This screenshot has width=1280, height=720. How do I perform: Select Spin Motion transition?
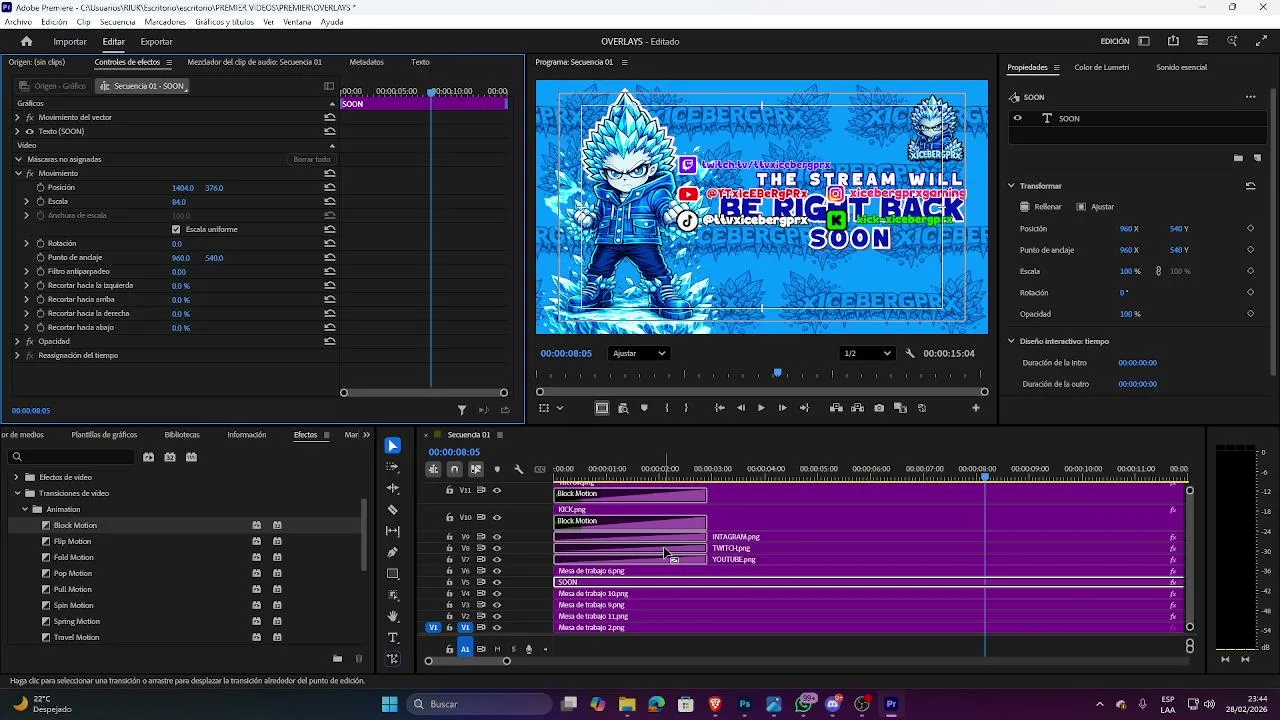pos(74,605)
